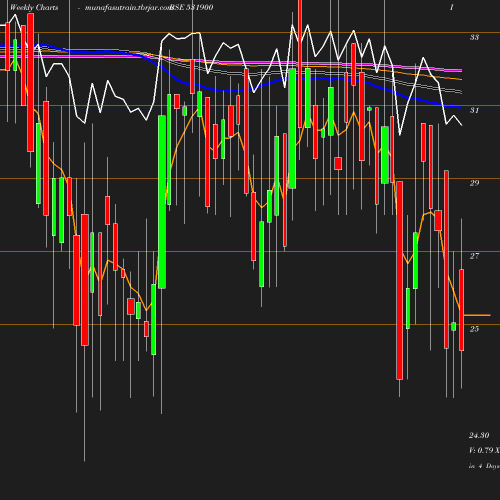
Task: Click the "V: 0.79 X" volume reading
Action: (x=484, y=450)
